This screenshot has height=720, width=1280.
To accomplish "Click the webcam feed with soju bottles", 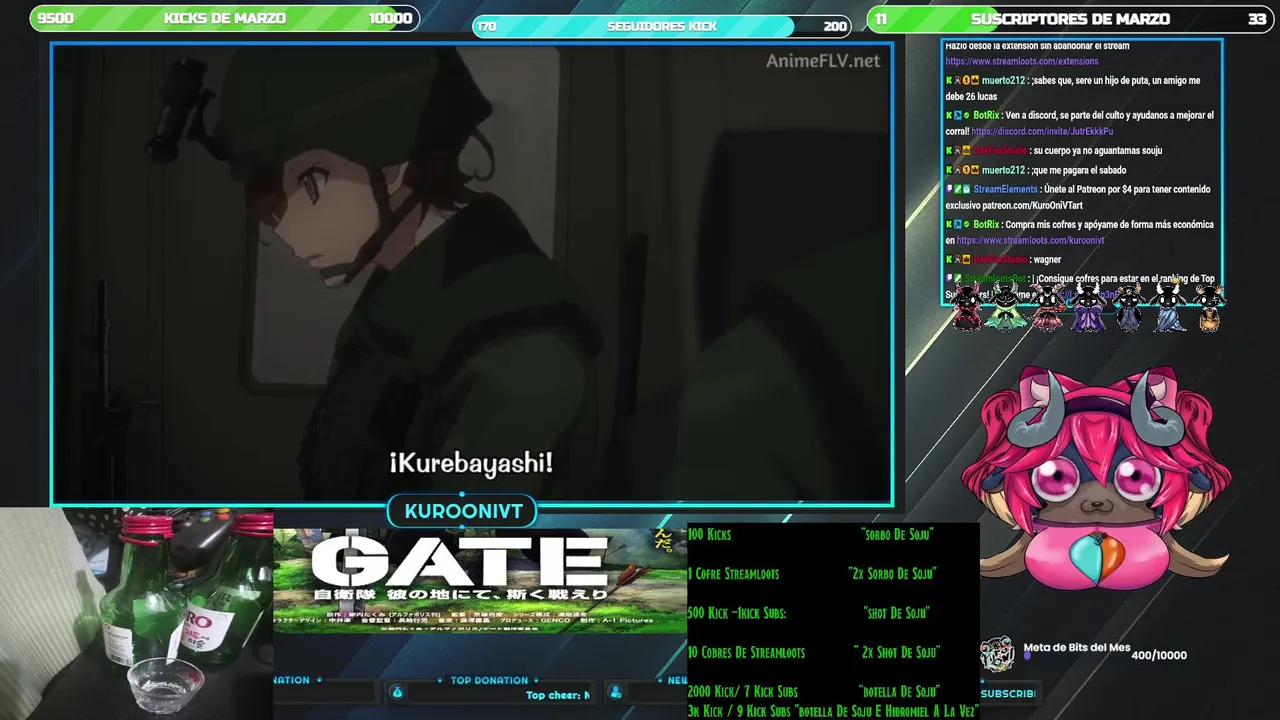I will 136,613.
